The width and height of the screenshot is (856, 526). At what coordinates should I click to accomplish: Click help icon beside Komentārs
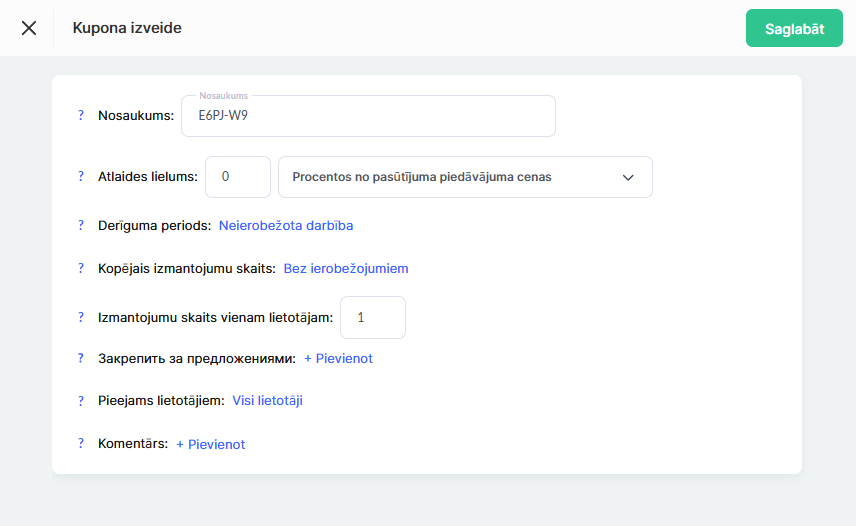81,444
